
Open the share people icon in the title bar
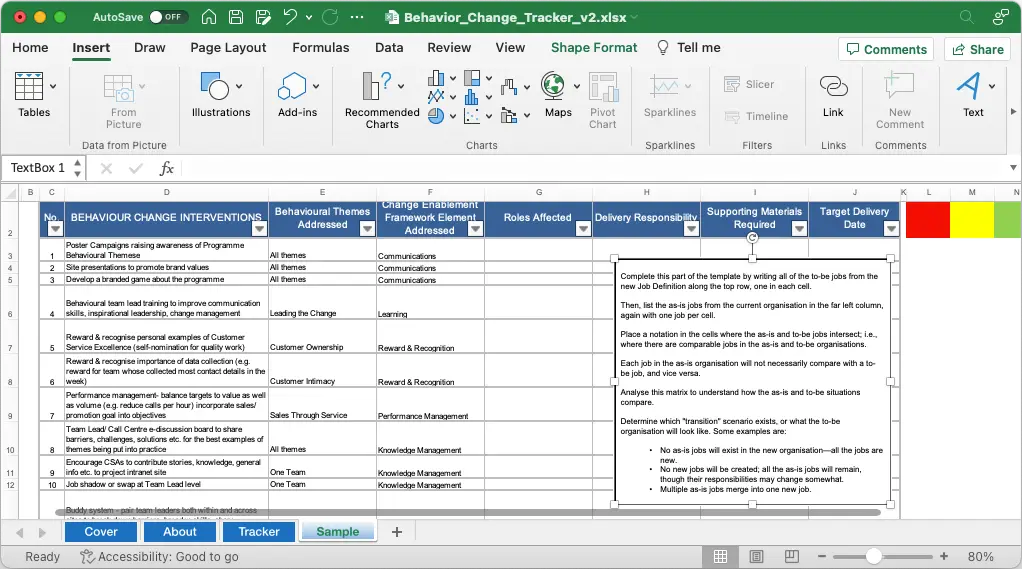pyautogui.click(x=1000, y=17)
